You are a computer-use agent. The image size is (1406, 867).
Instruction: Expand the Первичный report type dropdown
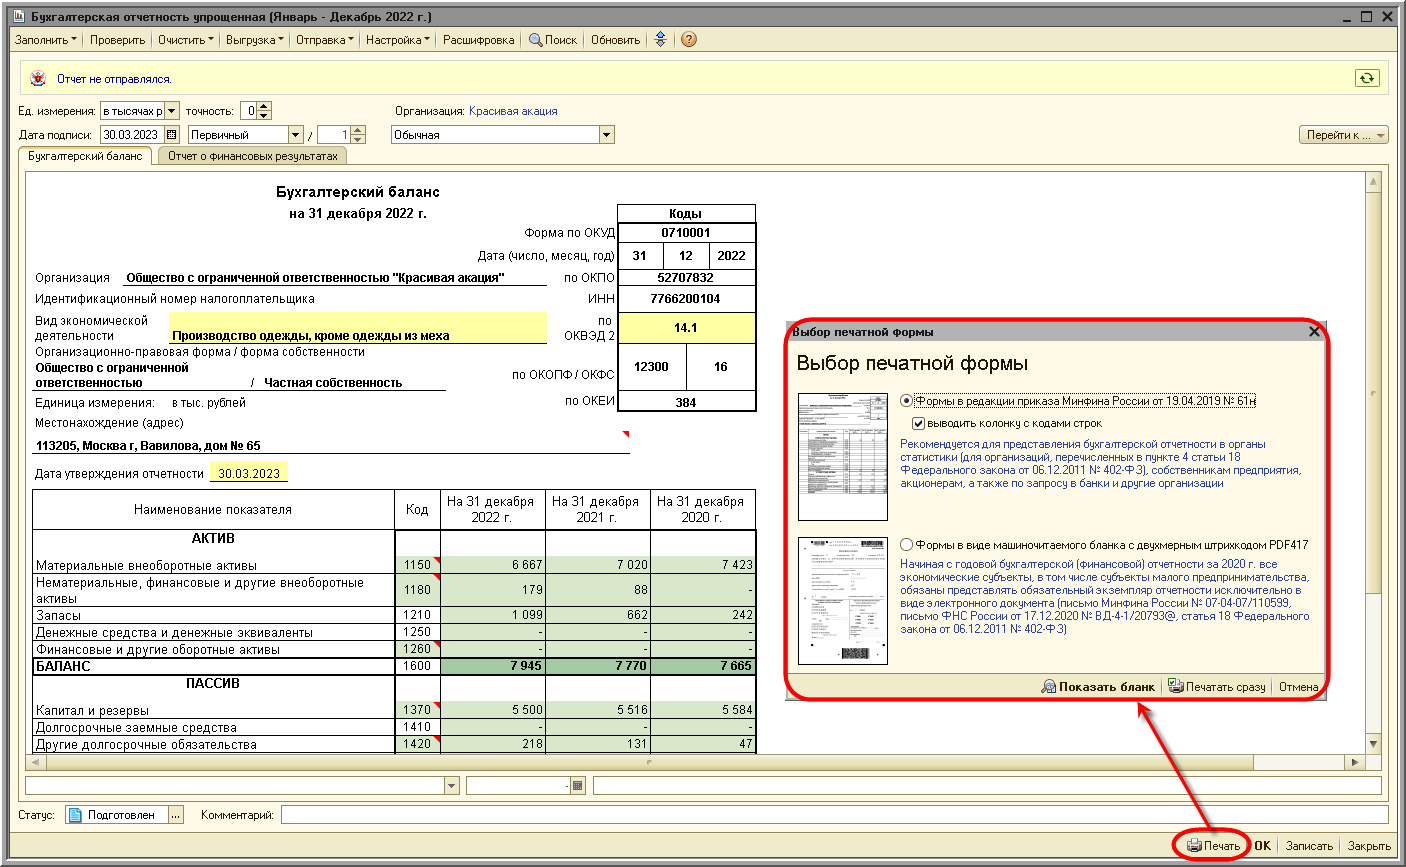point(295,135)
